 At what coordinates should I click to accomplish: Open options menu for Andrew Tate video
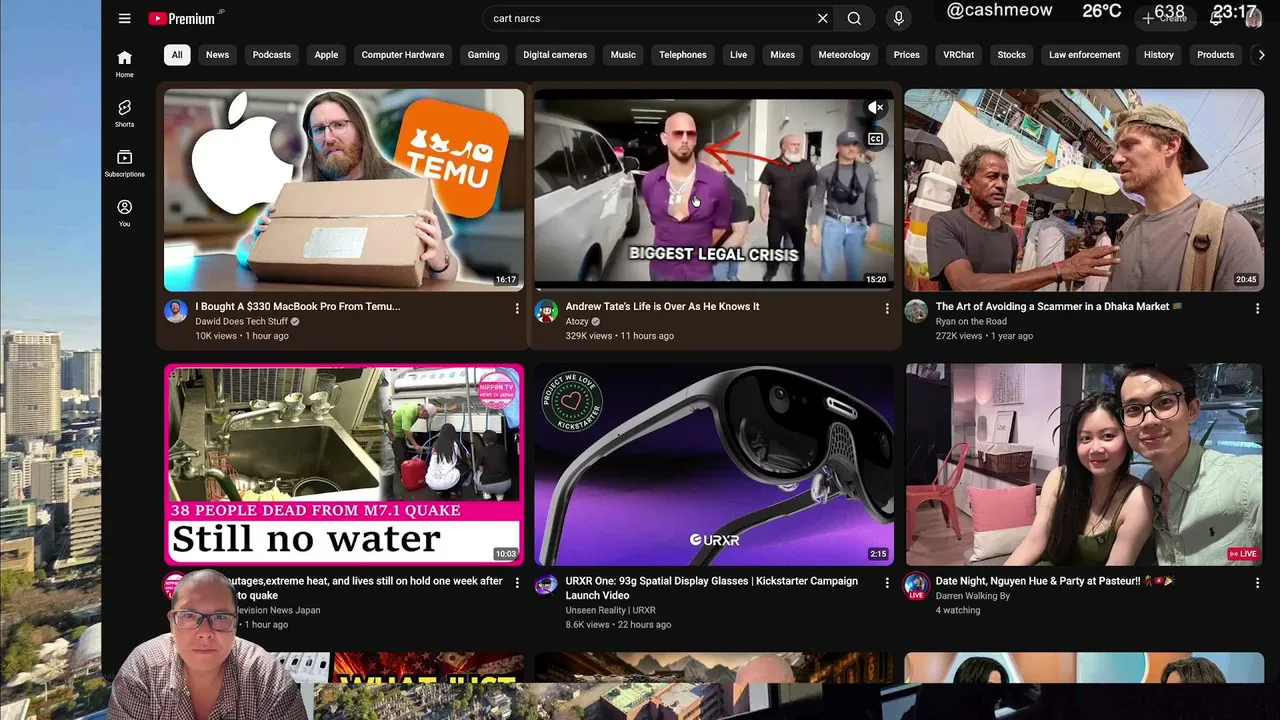[887, 309]
